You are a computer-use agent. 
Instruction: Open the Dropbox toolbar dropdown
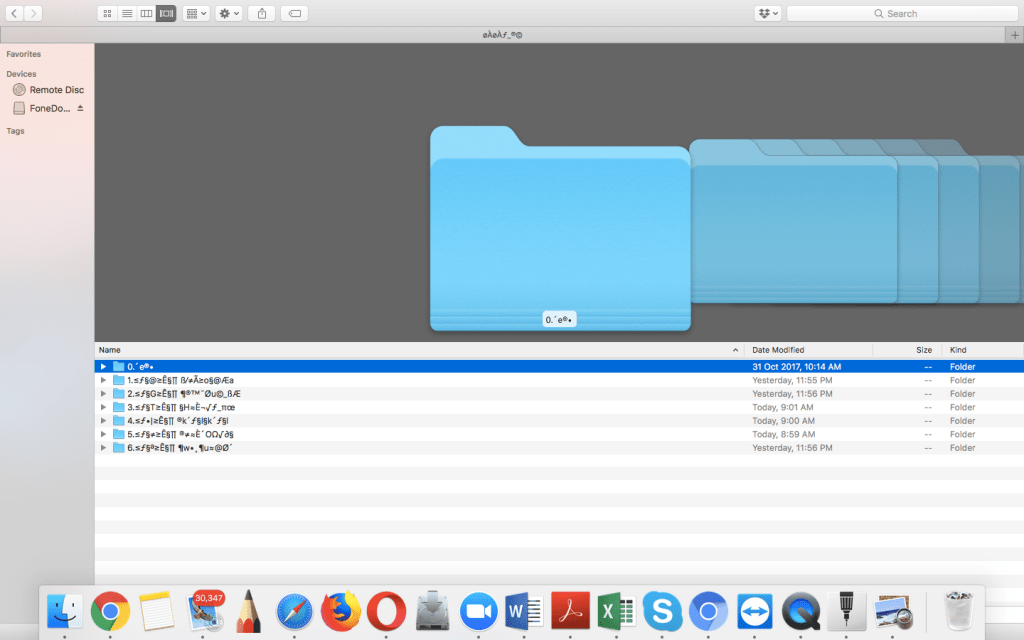click(x=767, y=13)
